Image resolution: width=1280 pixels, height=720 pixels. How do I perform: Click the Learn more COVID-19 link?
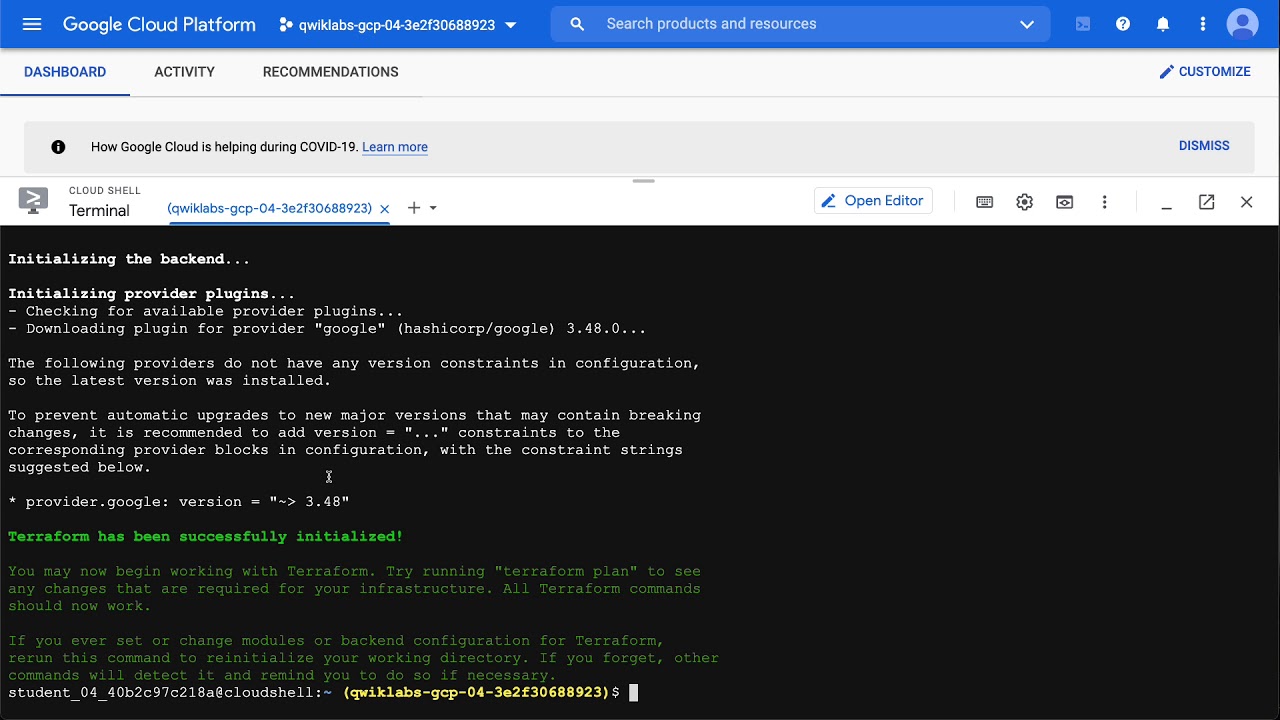click(394, 147)
